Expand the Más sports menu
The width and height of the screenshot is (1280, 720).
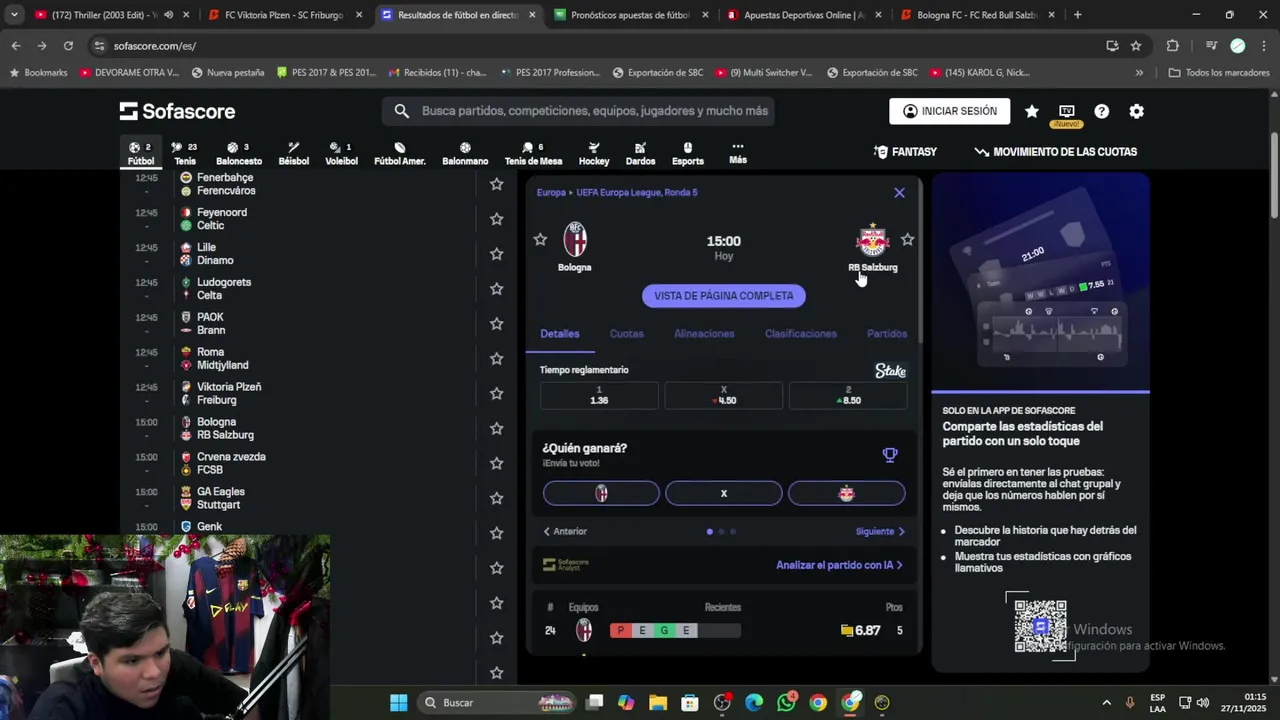[x=737, y=152]
